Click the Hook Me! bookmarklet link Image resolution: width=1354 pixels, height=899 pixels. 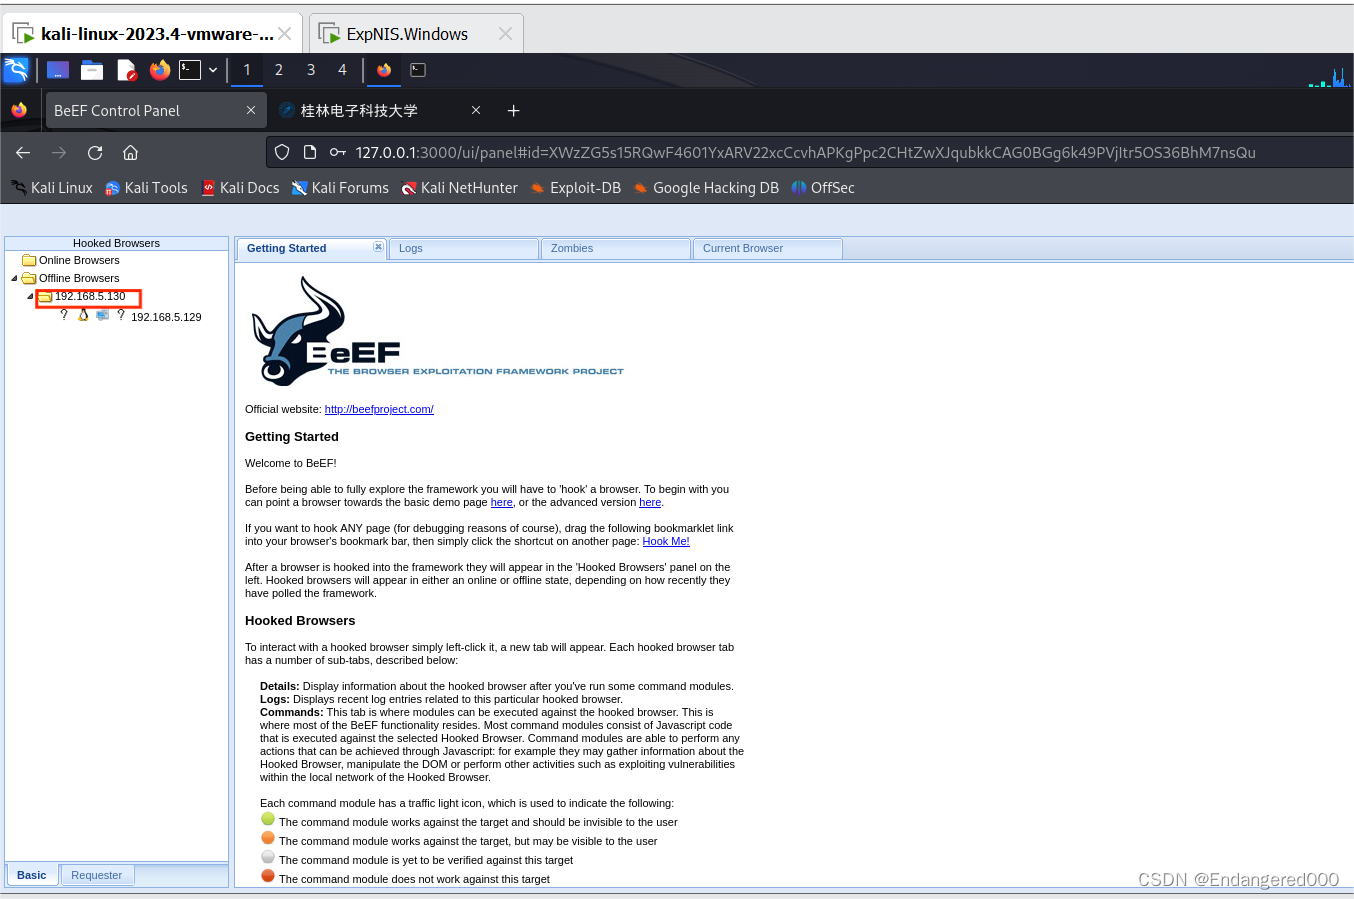(x=666, y=541)
